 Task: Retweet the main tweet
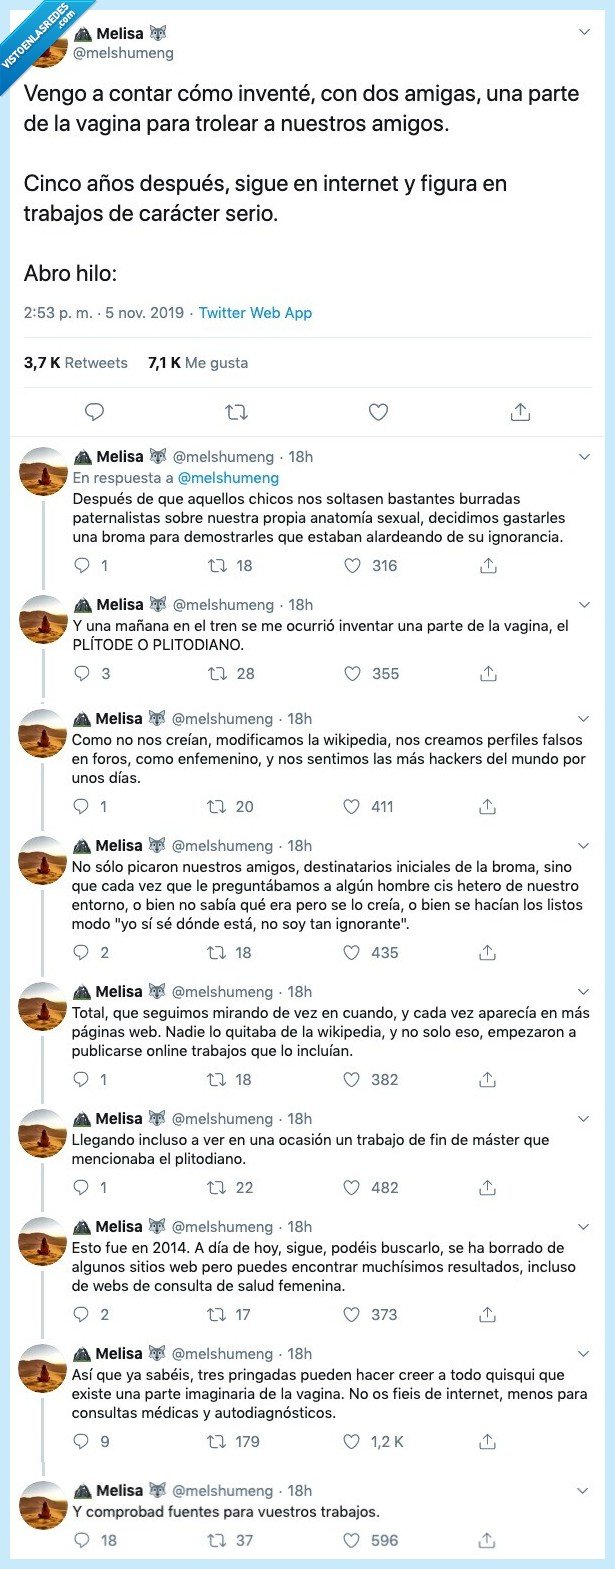pos(236,411)
